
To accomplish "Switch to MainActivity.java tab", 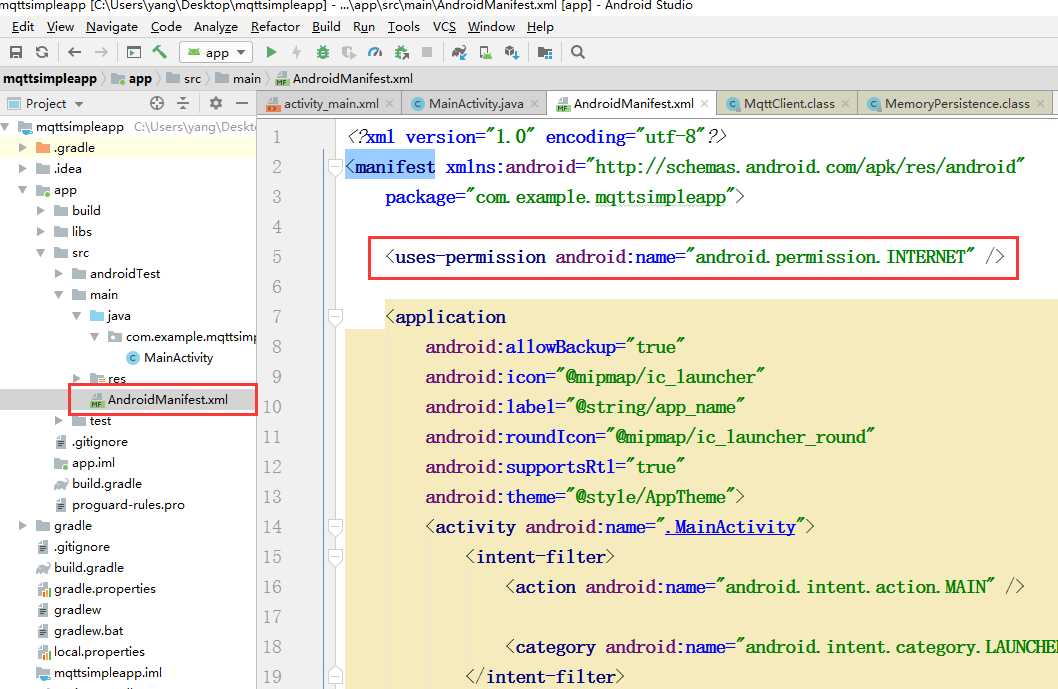I will click(x=476, y=103).
